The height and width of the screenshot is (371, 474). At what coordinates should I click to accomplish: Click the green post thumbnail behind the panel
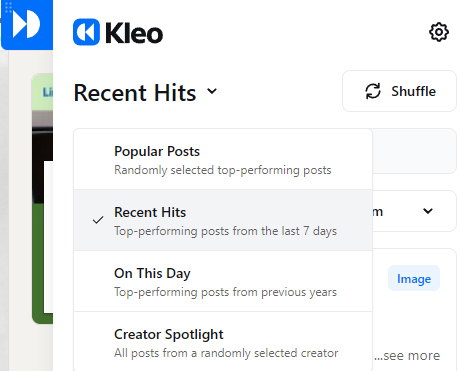click(42, 198)
